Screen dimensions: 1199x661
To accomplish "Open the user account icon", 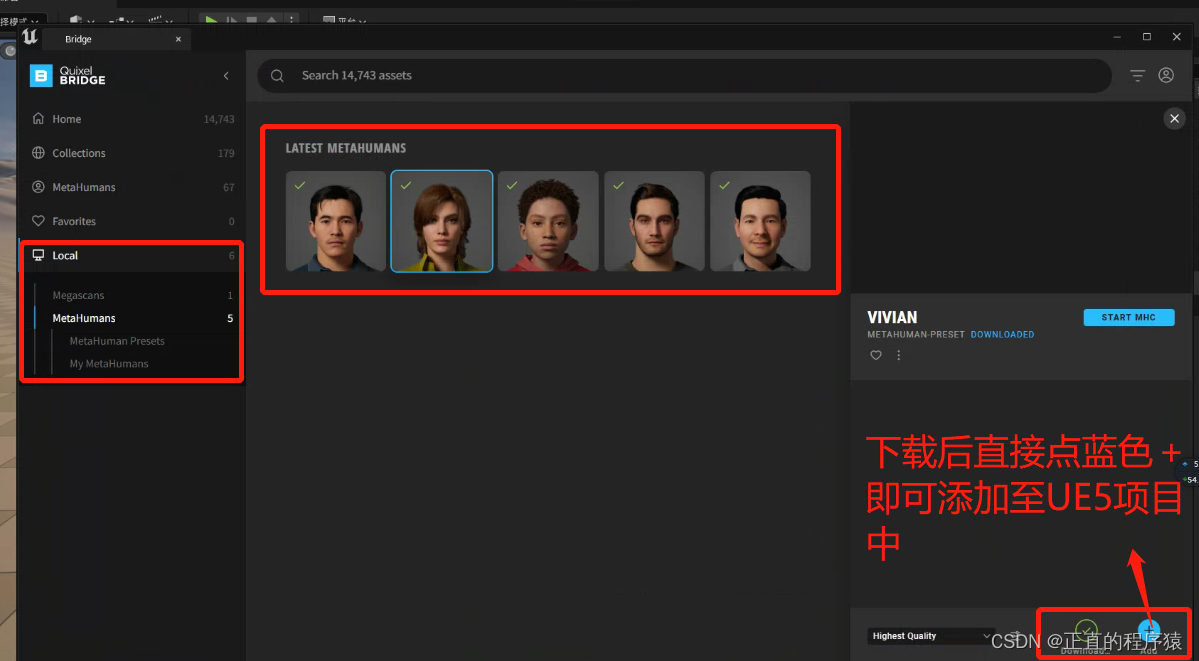I will 1166,75.
